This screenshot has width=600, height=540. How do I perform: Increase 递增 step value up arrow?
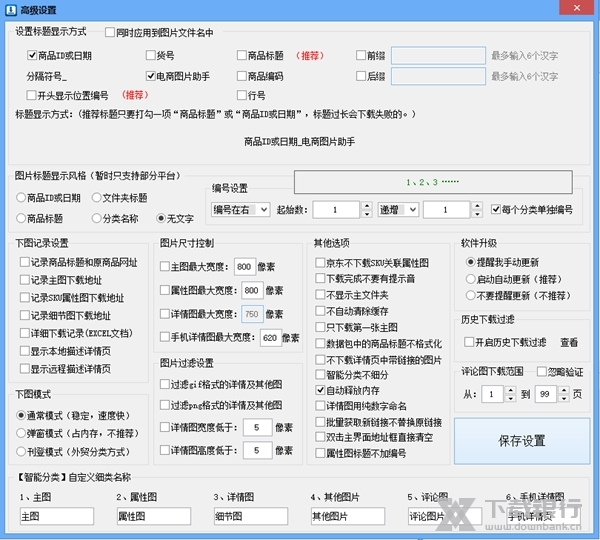(x=477, y=206)
